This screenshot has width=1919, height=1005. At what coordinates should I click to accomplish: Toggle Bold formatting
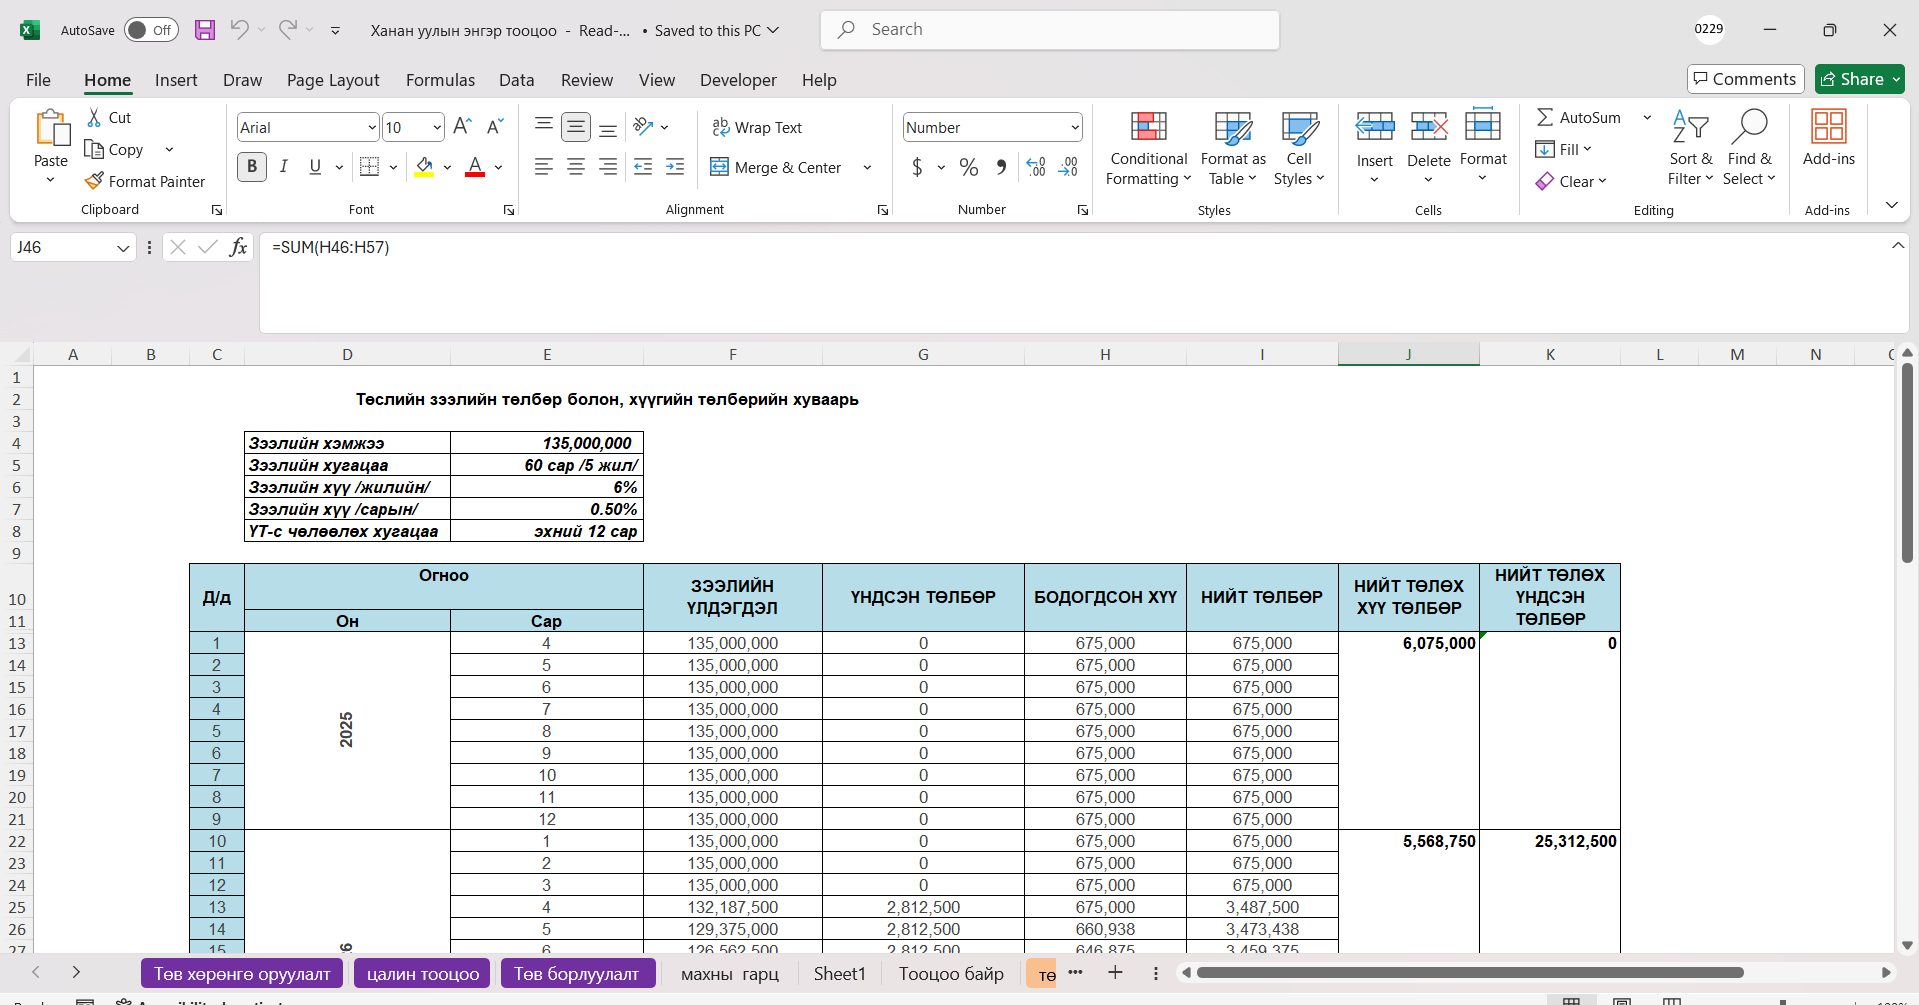[252, 167]
